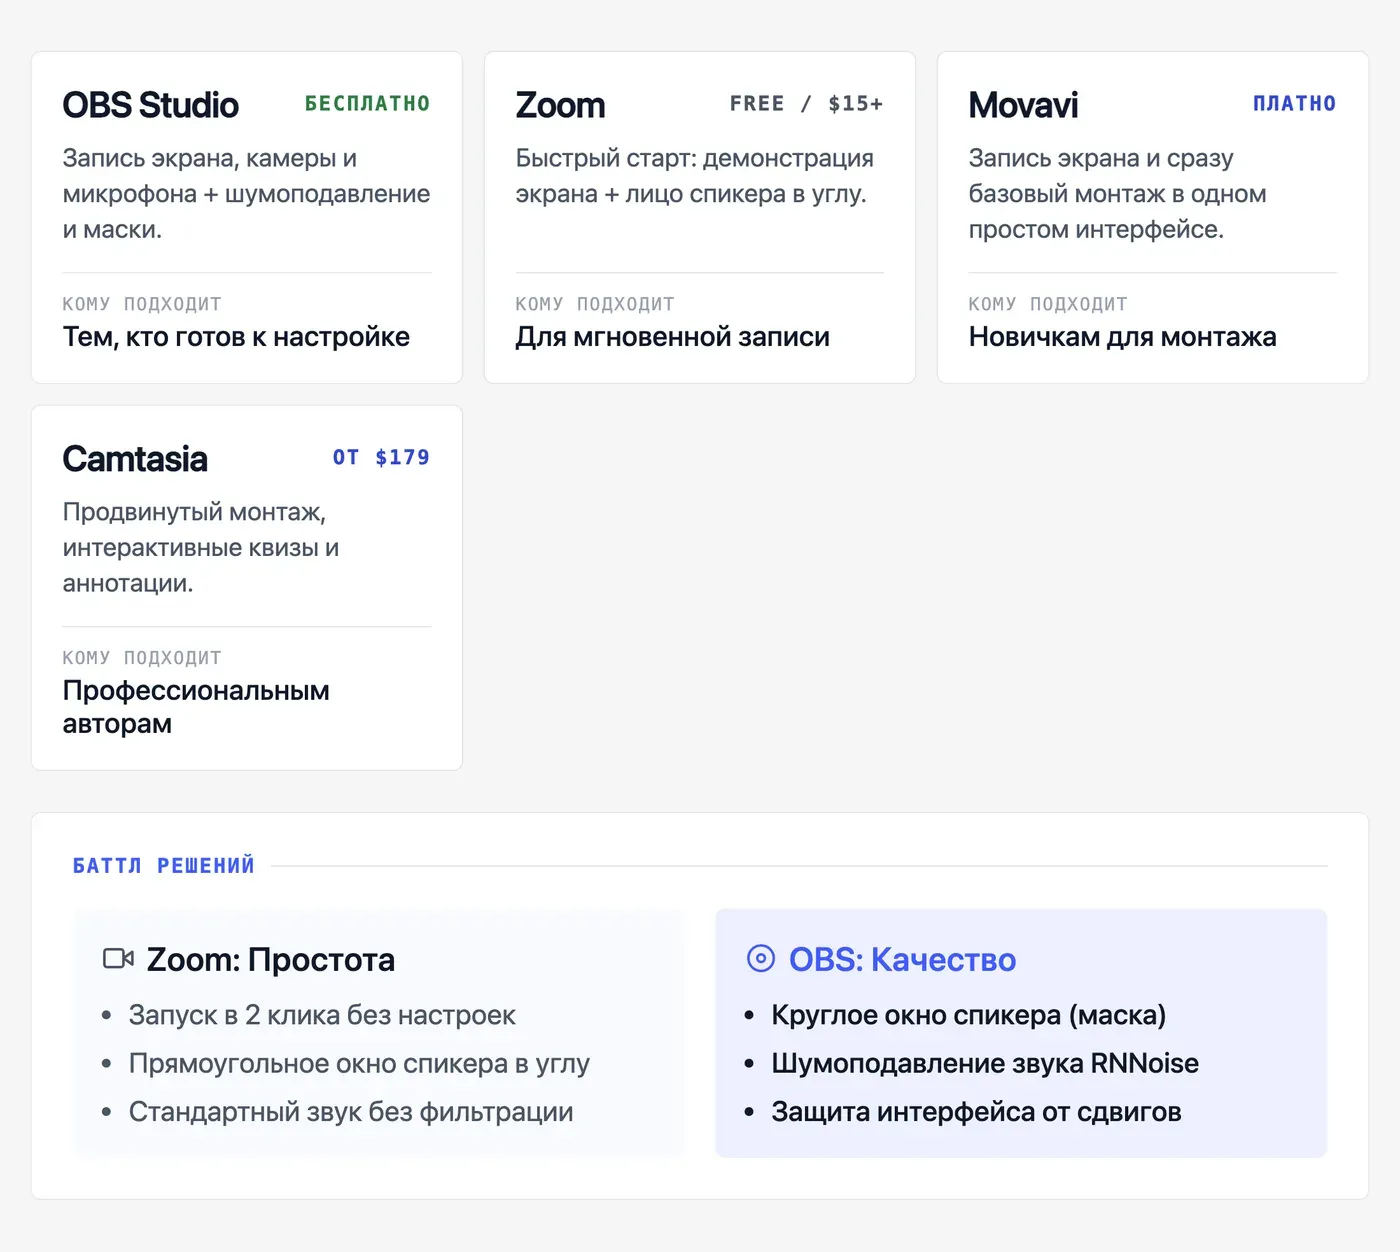This screenshot has height=1252, width=1400.
Task: Click the БАТТЛ РЕШЕНИЙ section heading
Action: tap(164, 866)
